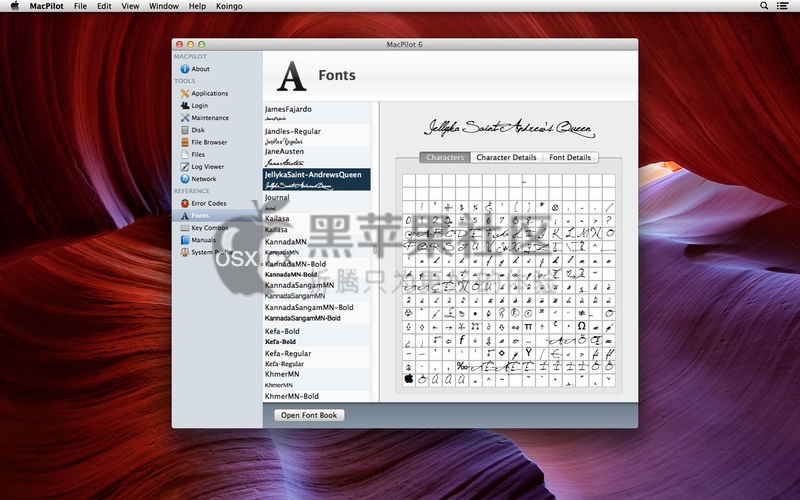800x500 pixels.
Task: Select the Kefa-Regular font row
Action: pos(316,358)
